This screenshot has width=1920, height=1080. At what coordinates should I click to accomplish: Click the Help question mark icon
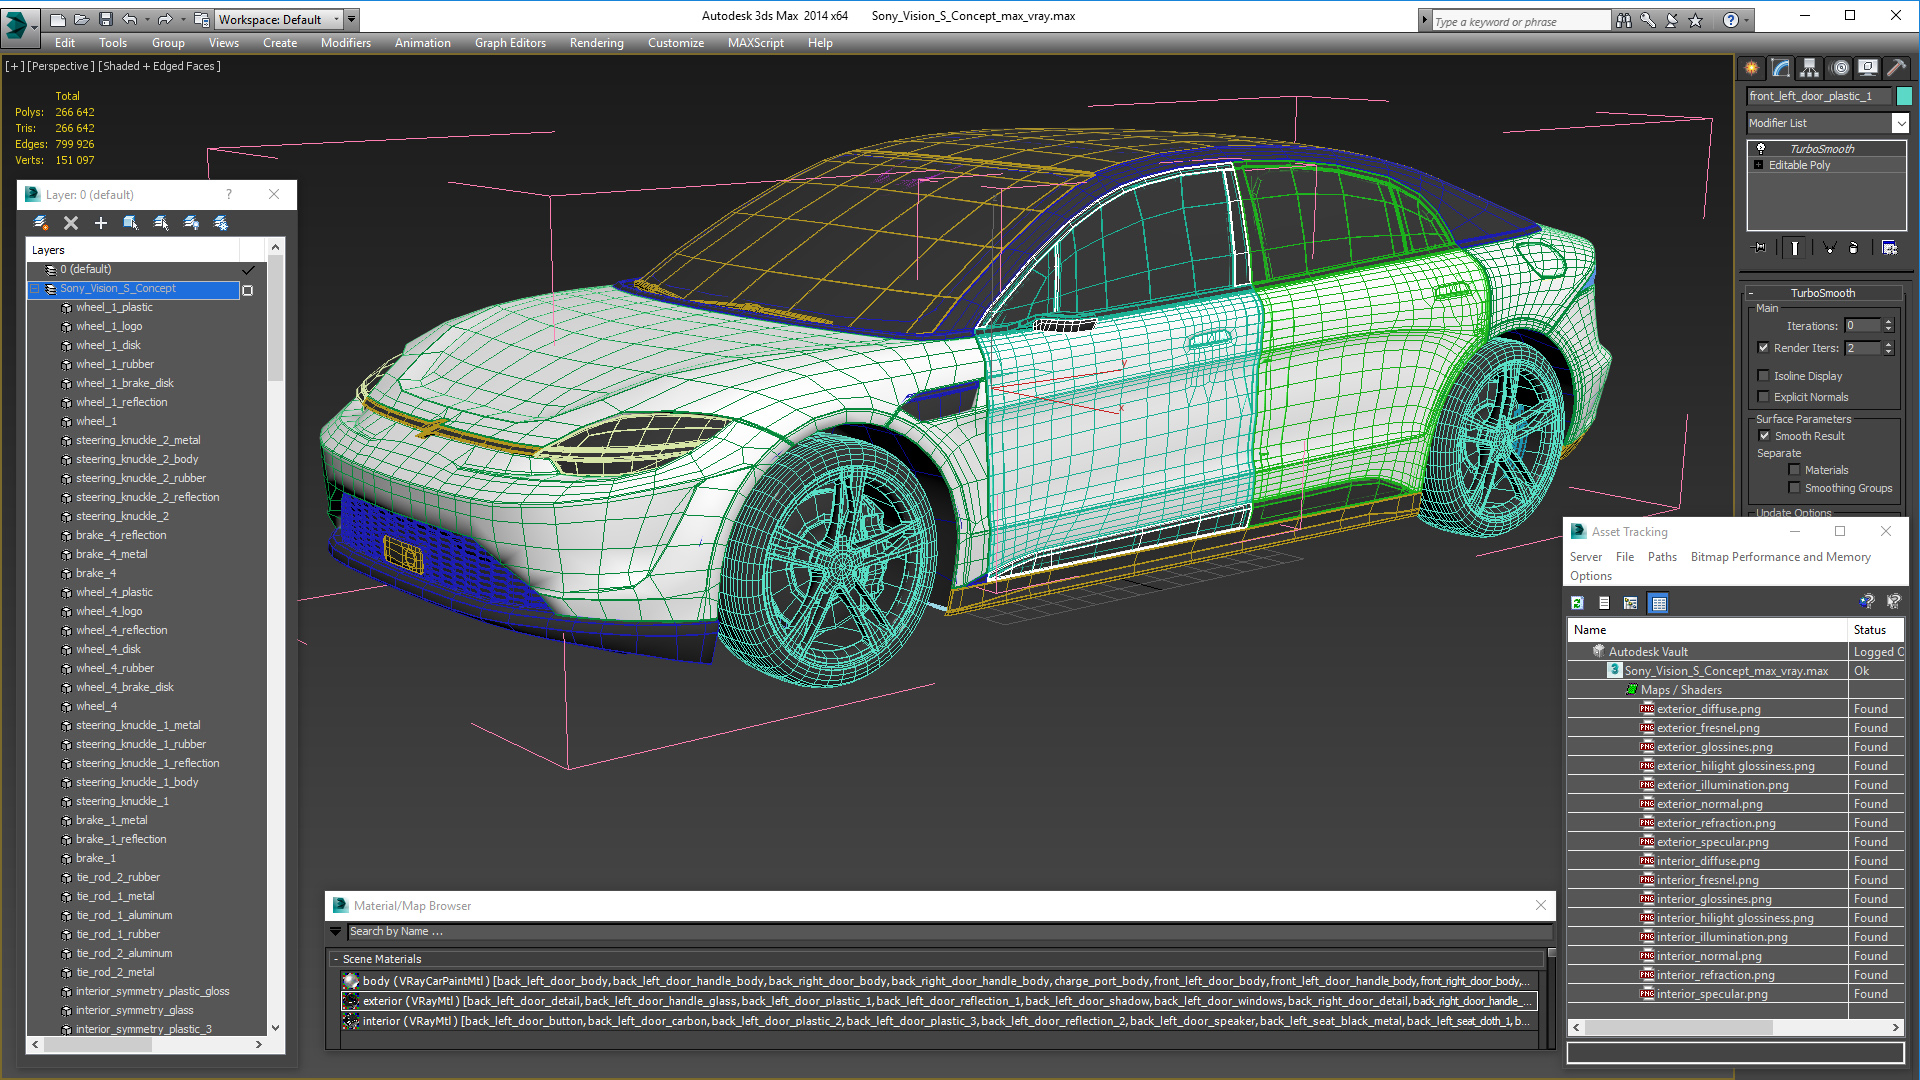click(x=1731, y=20)
